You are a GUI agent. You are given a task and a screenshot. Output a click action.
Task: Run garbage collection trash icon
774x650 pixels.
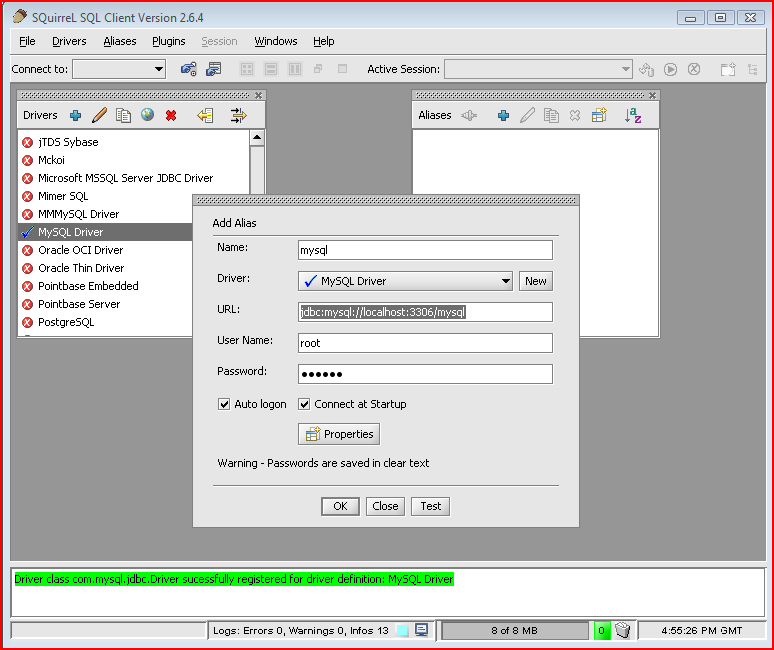pyautogui.click(x=622, y=630)
